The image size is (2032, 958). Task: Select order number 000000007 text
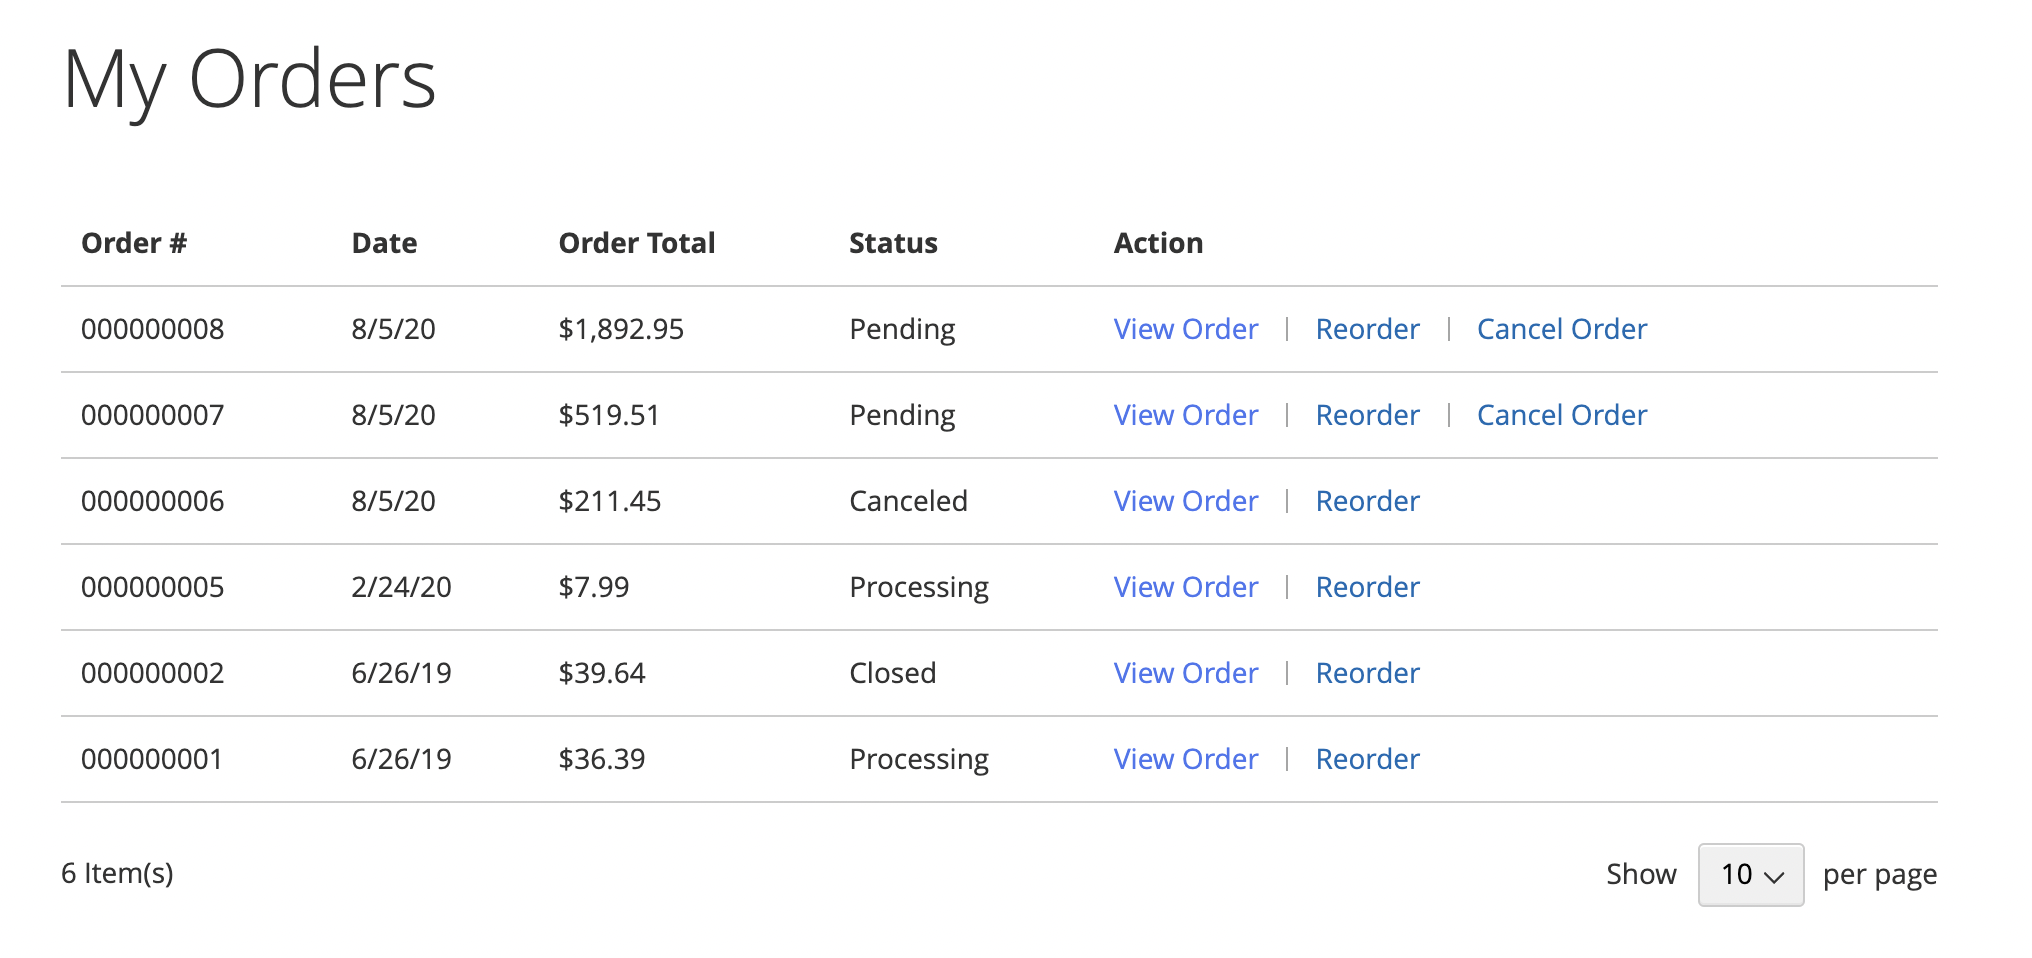(x=152, y=415)
